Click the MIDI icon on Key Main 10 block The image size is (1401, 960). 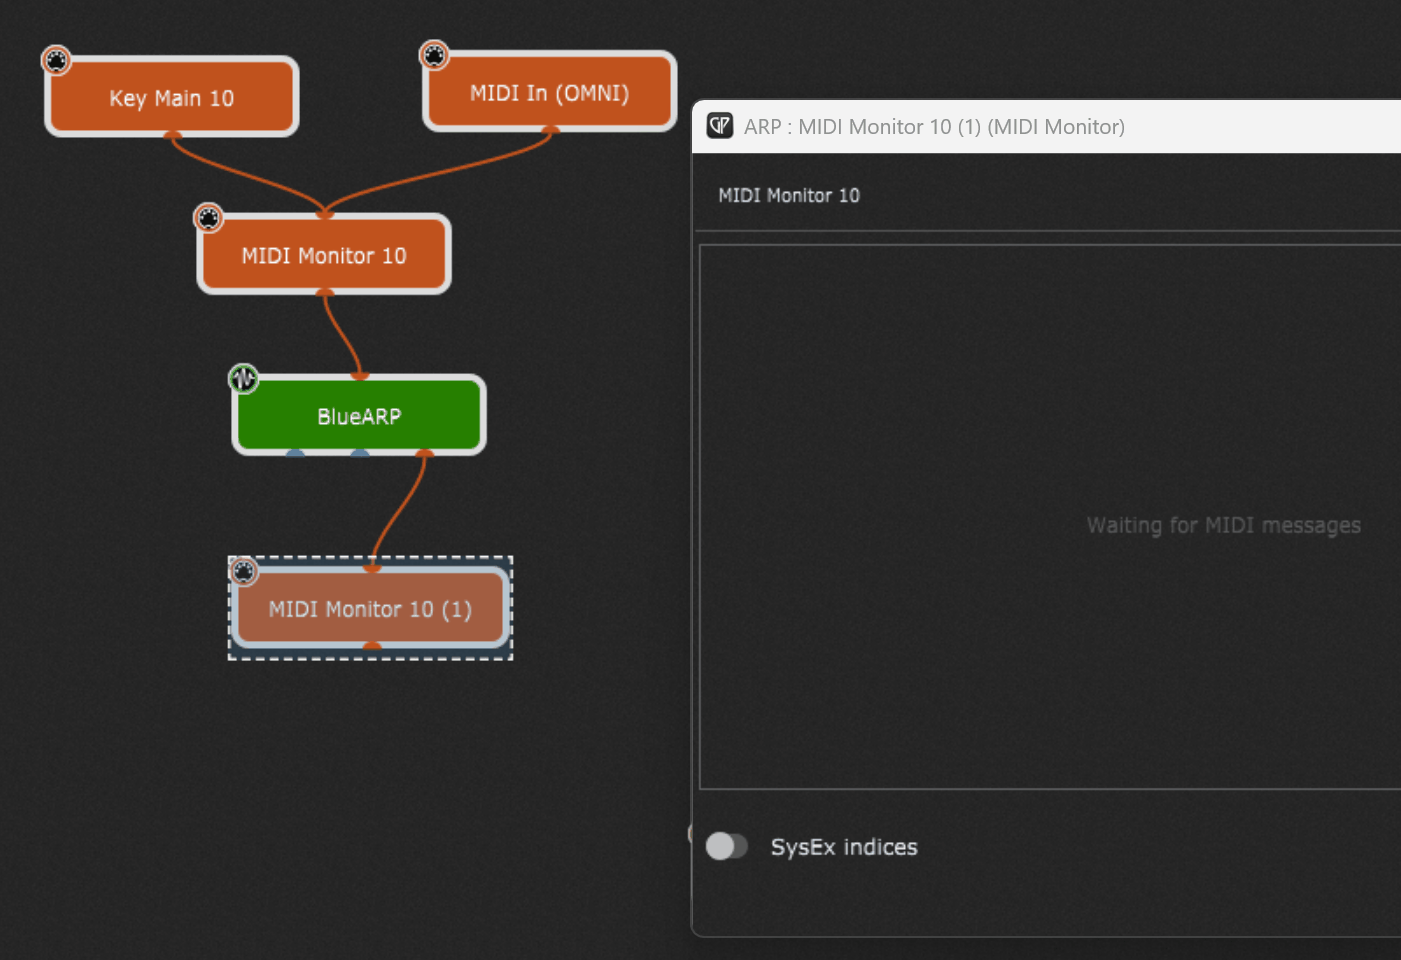[56, 61]
